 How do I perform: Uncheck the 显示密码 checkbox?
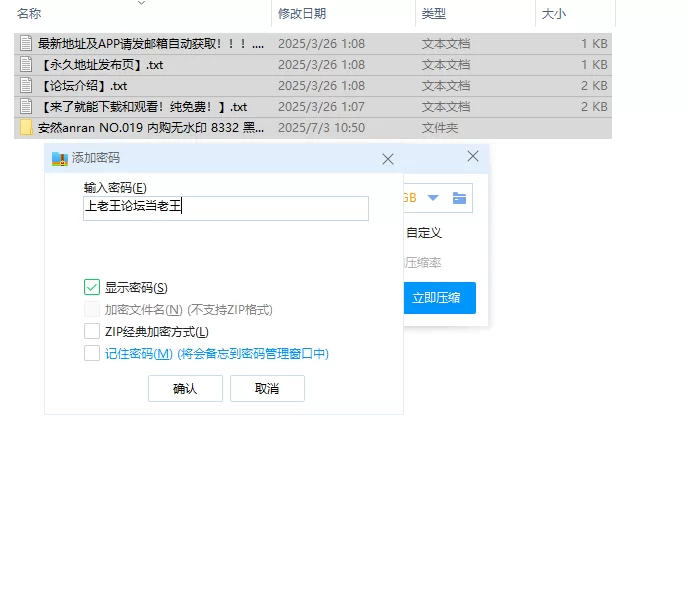[92, 288]
